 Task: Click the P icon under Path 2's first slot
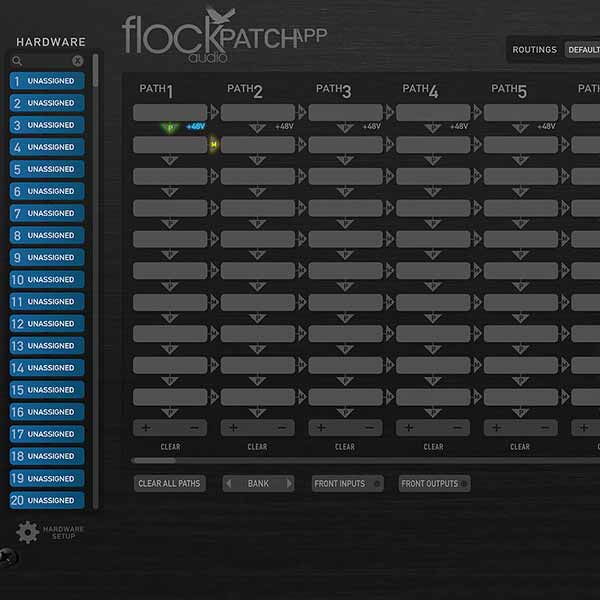click(257, 128)
